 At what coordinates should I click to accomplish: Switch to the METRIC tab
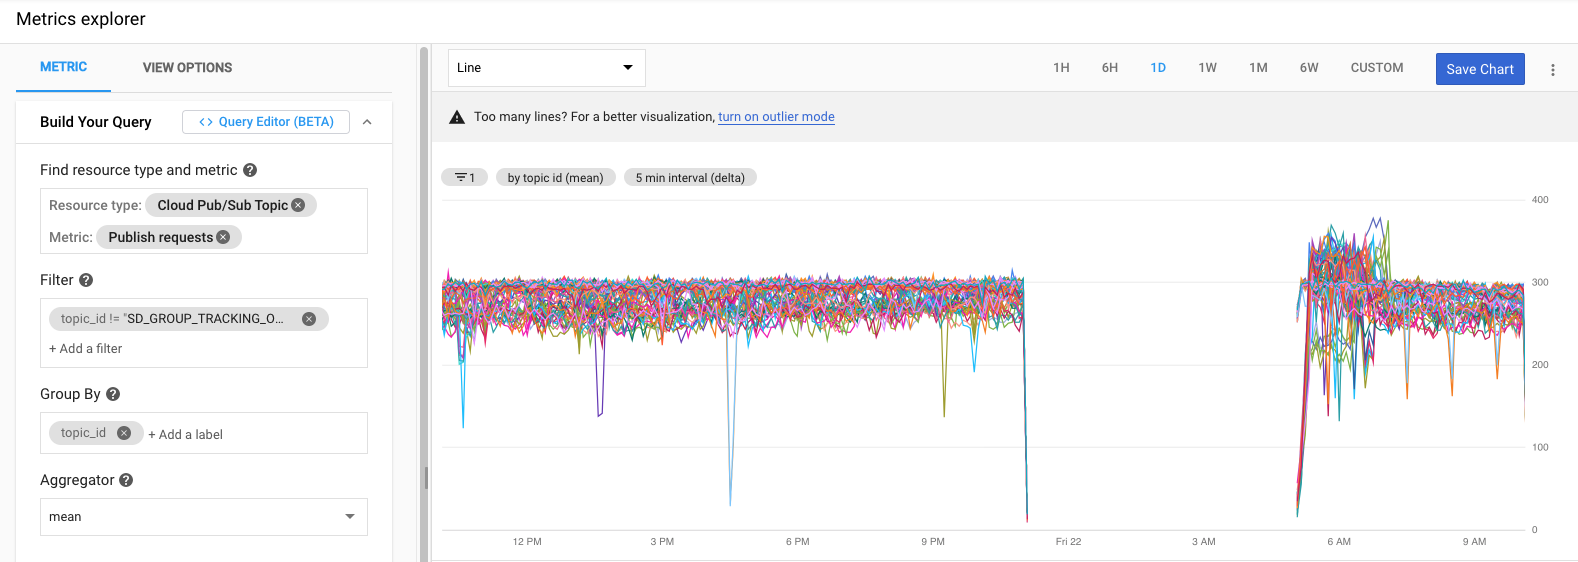[64, 67]
